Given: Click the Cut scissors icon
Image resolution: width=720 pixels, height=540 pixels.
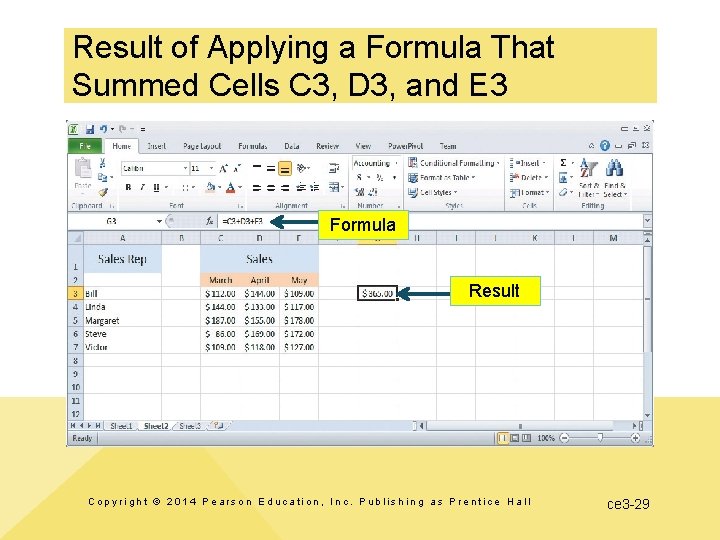Looking at the screenshot, I should click(x=102, y=163).
